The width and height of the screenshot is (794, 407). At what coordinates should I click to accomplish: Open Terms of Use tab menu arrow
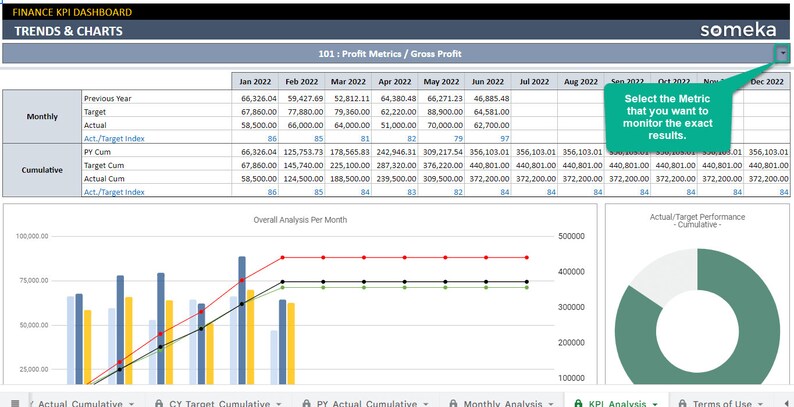761,404
